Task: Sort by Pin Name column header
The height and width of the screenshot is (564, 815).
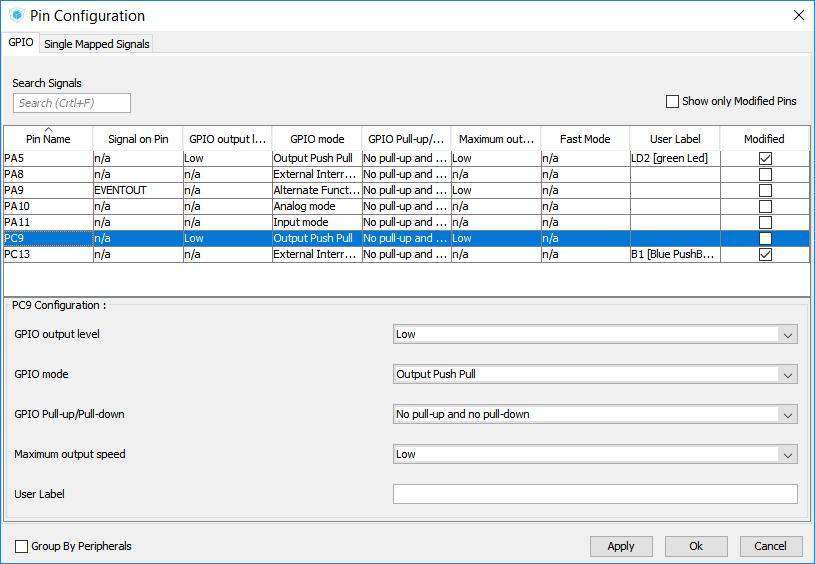Action: (48, 139)
